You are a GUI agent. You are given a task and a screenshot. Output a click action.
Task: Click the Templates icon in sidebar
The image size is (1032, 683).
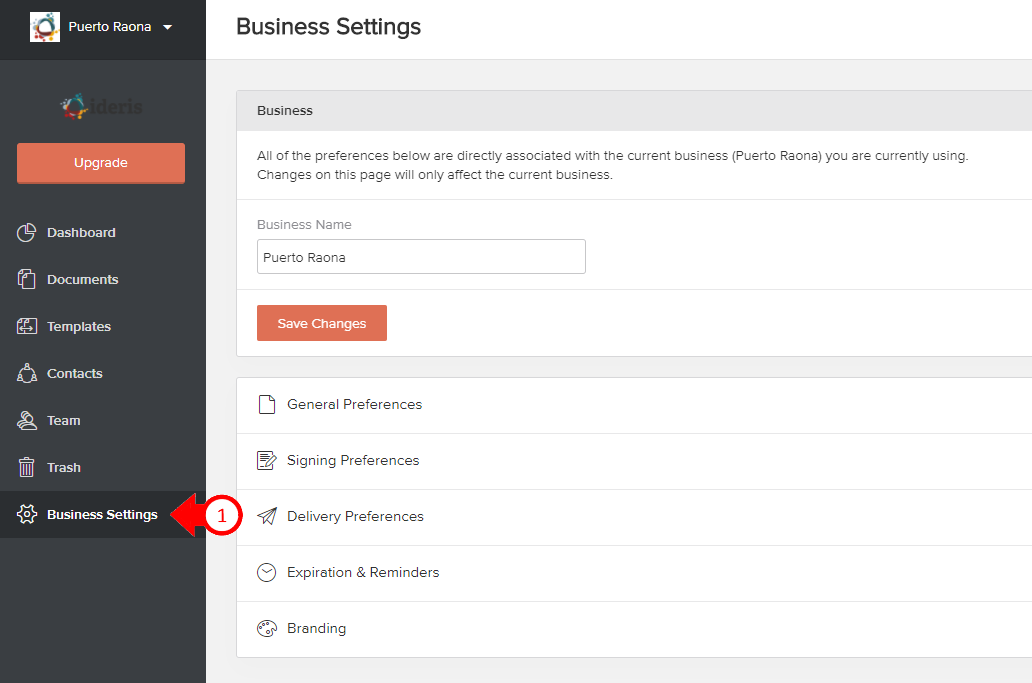27,327
